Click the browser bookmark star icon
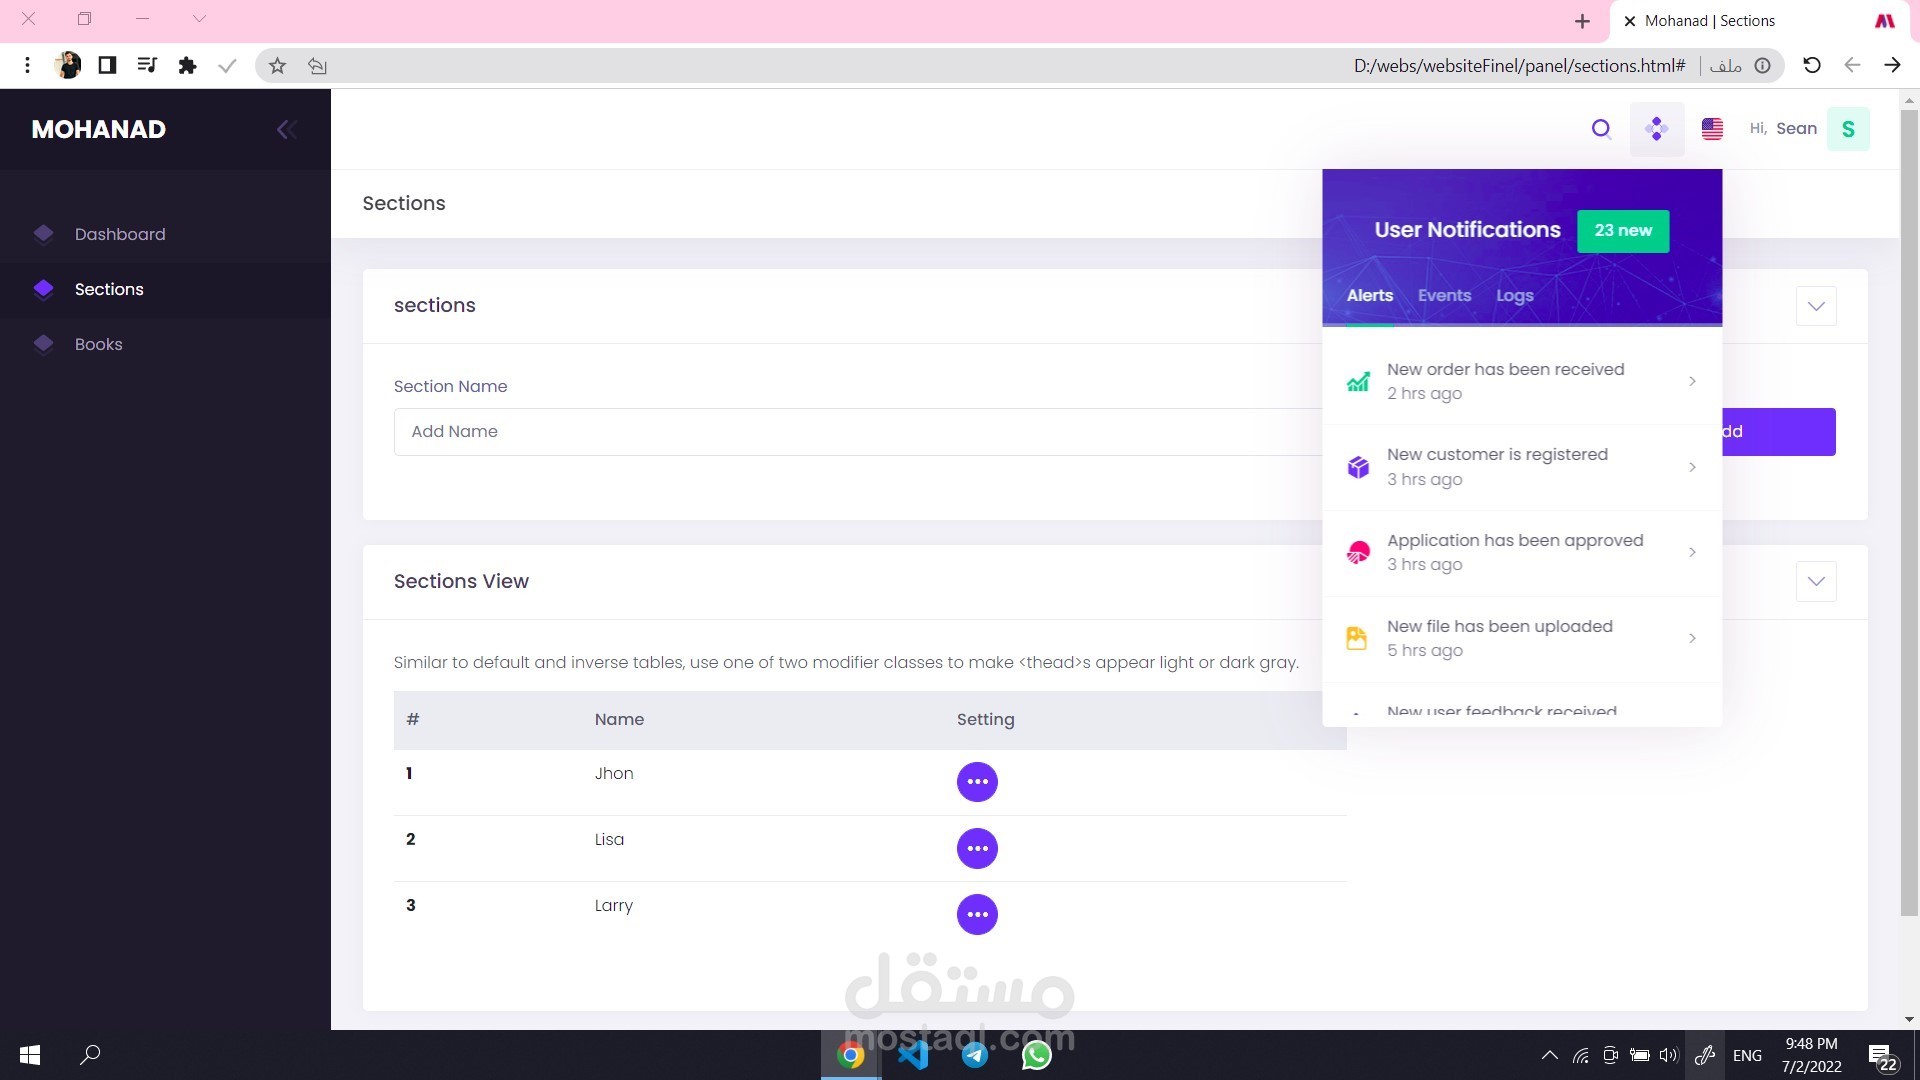Screen dimensions: 1920x1080 277,66
